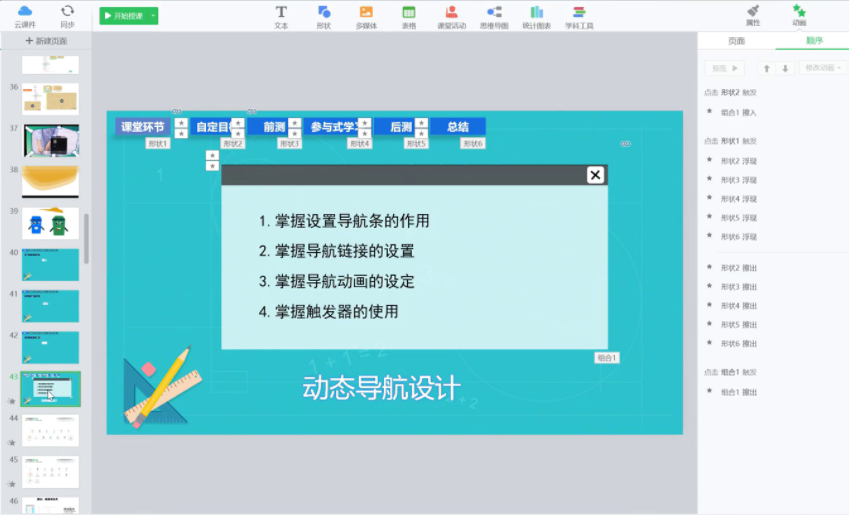Open the 多媒体 multimedia tool

coord(366,17)
